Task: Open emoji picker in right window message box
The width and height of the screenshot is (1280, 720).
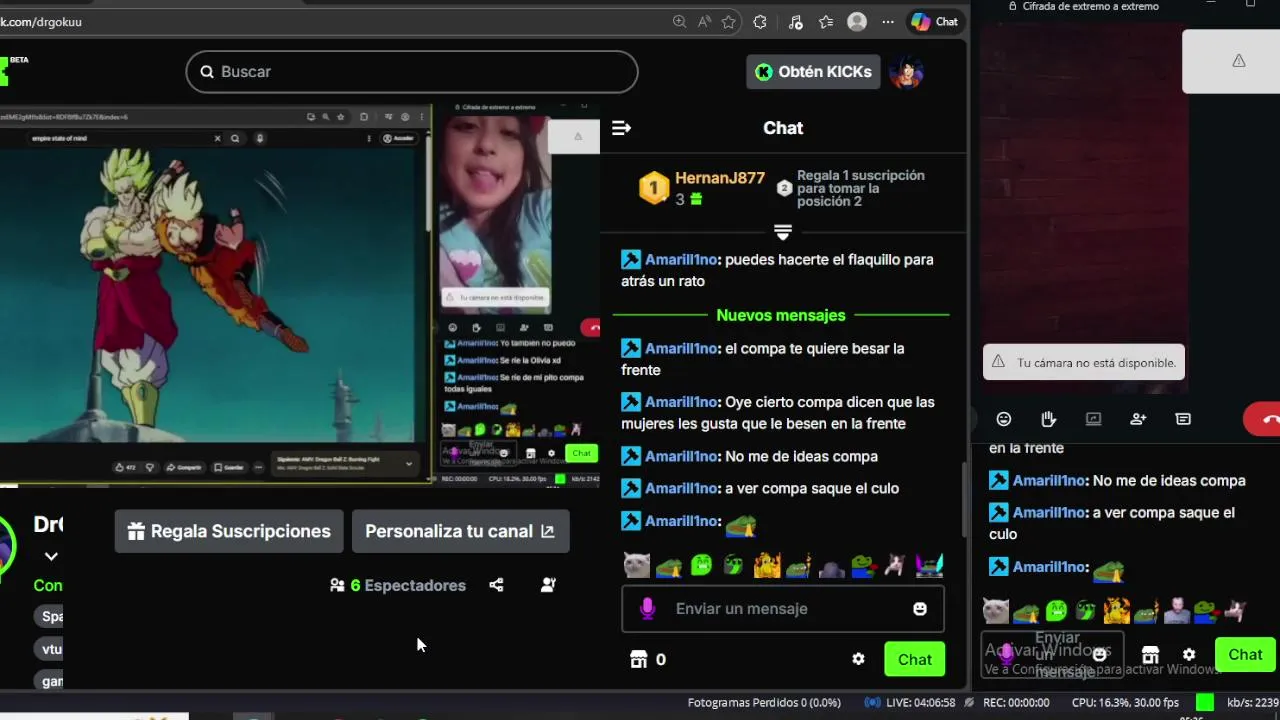Action: [1100, 654]
